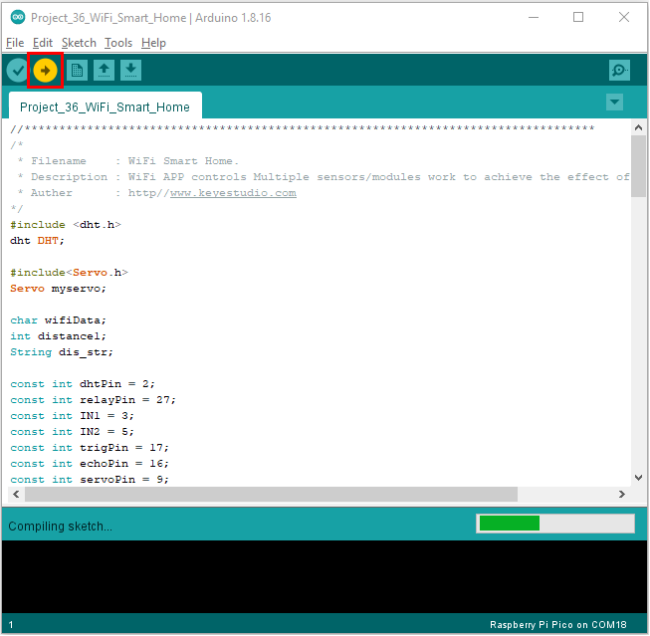Select the Project_36_WiFi_Smart_Home tab
This screenshot has width=650, height=636.
click(x=105, y=107)
